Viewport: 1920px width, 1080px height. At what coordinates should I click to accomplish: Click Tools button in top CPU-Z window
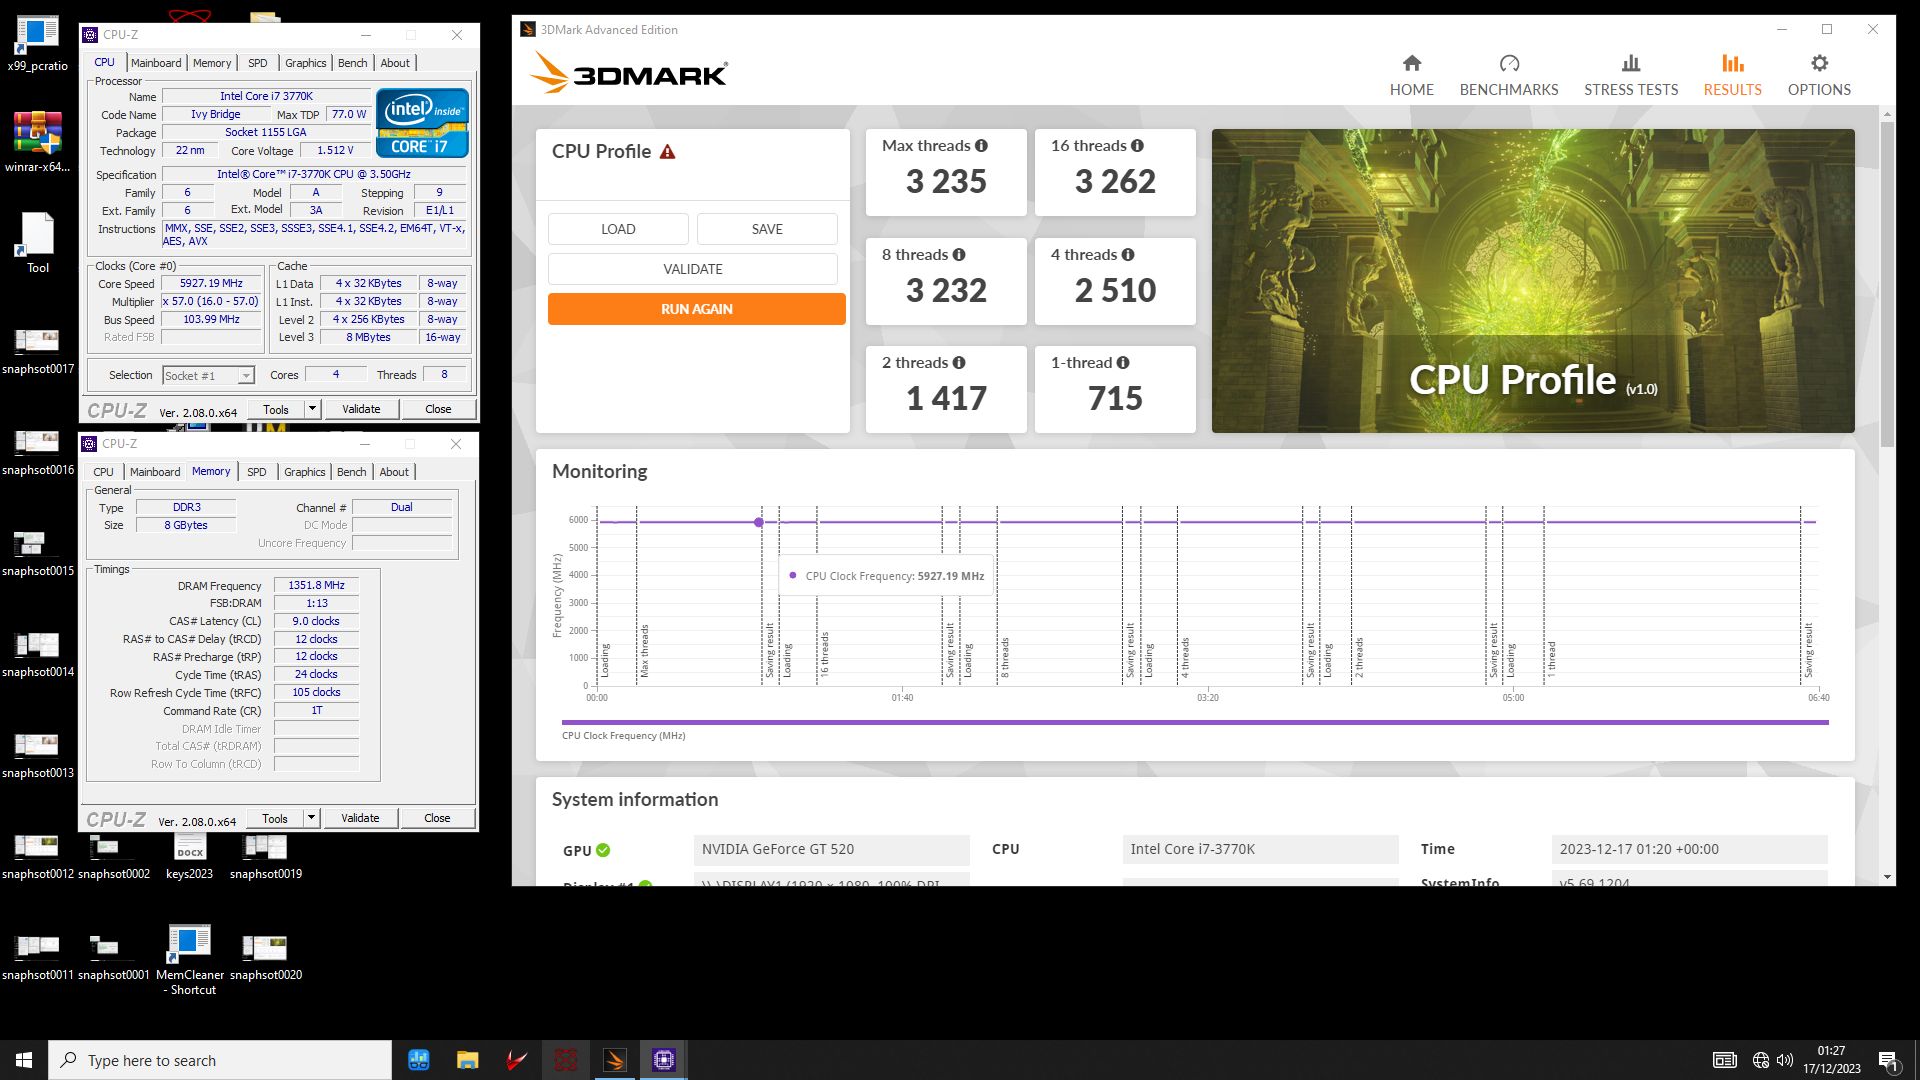(x=276, y=409)
